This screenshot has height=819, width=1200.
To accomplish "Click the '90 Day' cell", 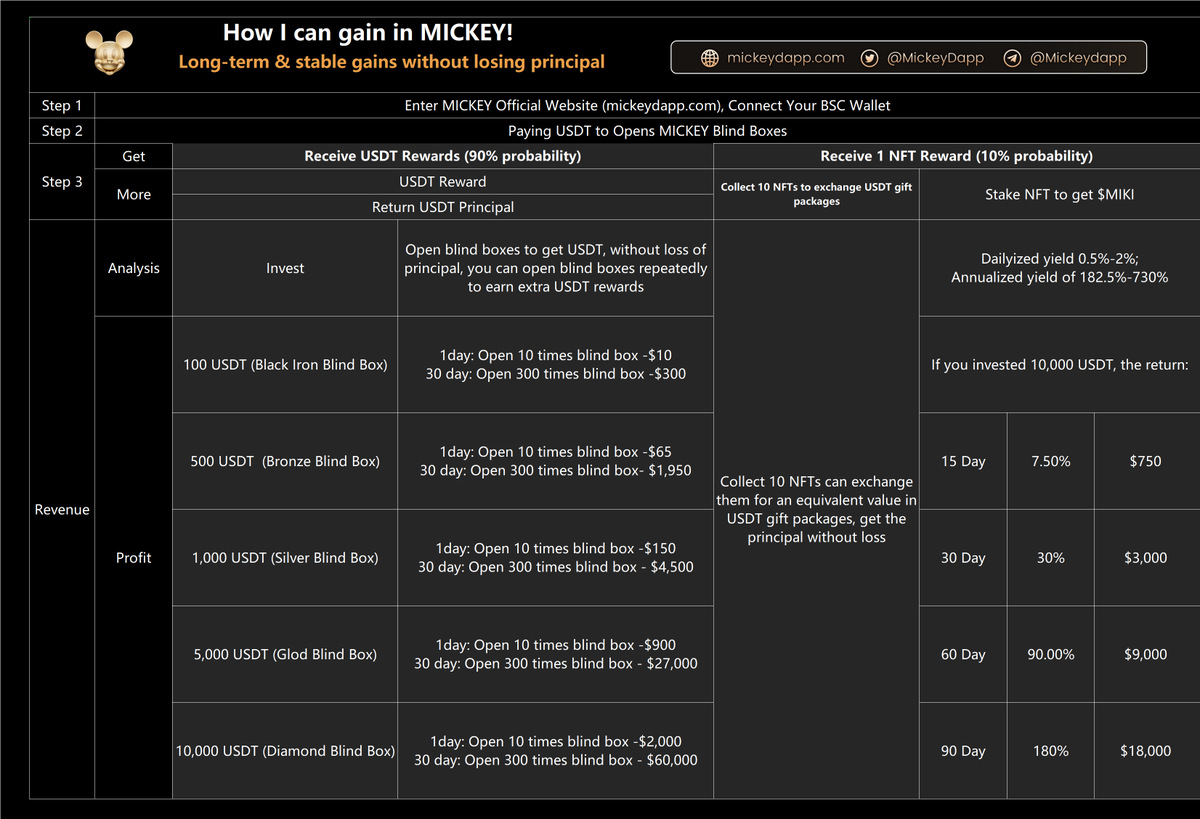I will pyautogui.click(x=963, y=750).
